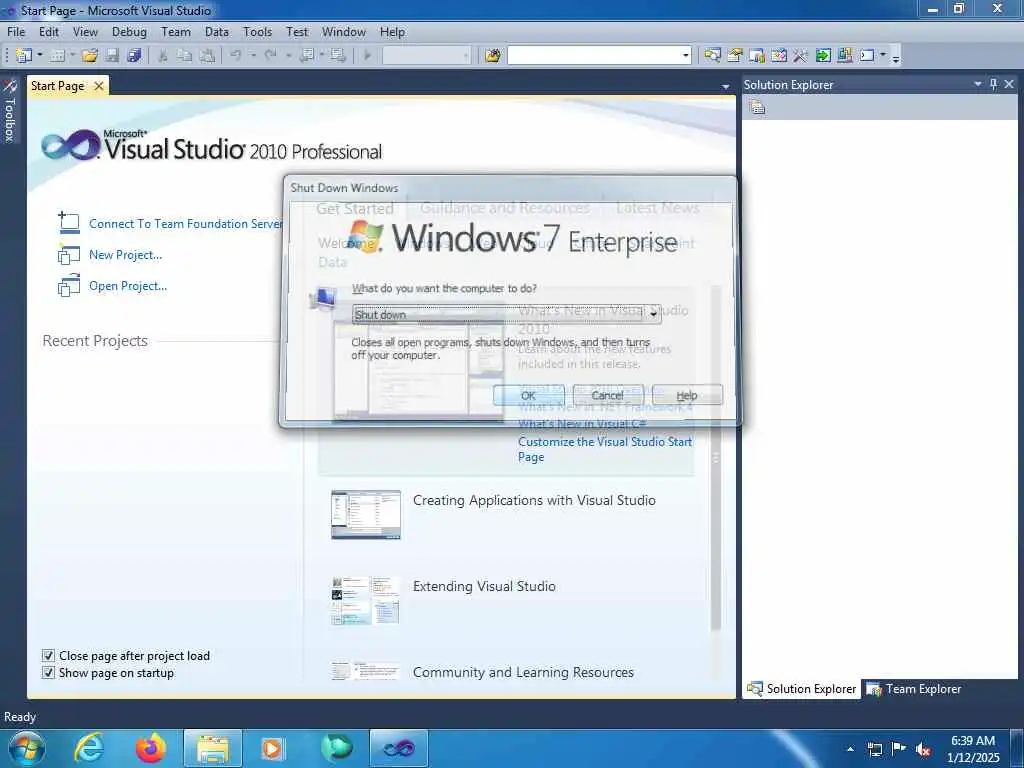Click the Windows Start orb

[26, 748]
